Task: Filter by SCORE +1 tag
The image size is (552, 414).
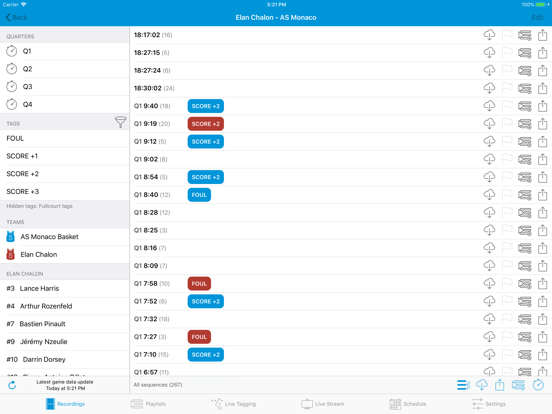Action: 65,156
